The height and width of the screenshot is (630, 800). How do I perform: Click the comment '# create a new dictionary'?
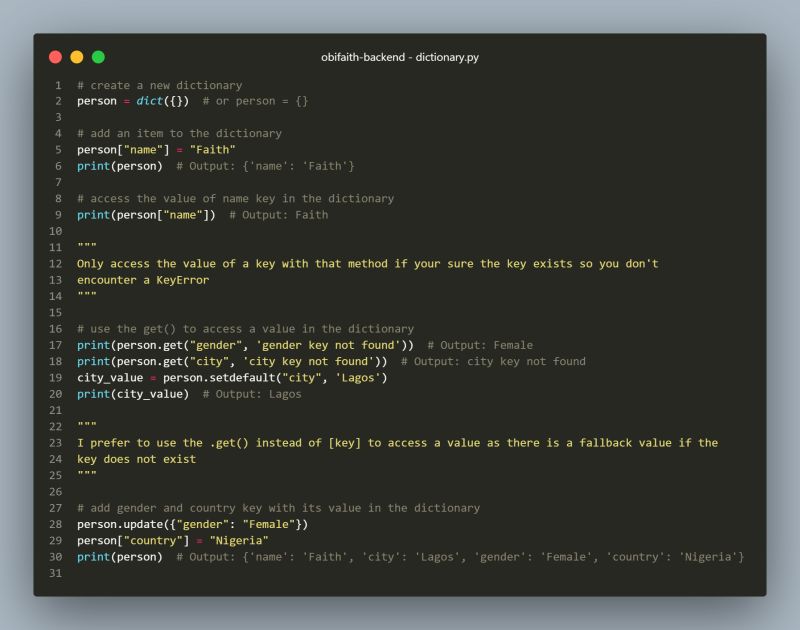click(x=160, y=85)
